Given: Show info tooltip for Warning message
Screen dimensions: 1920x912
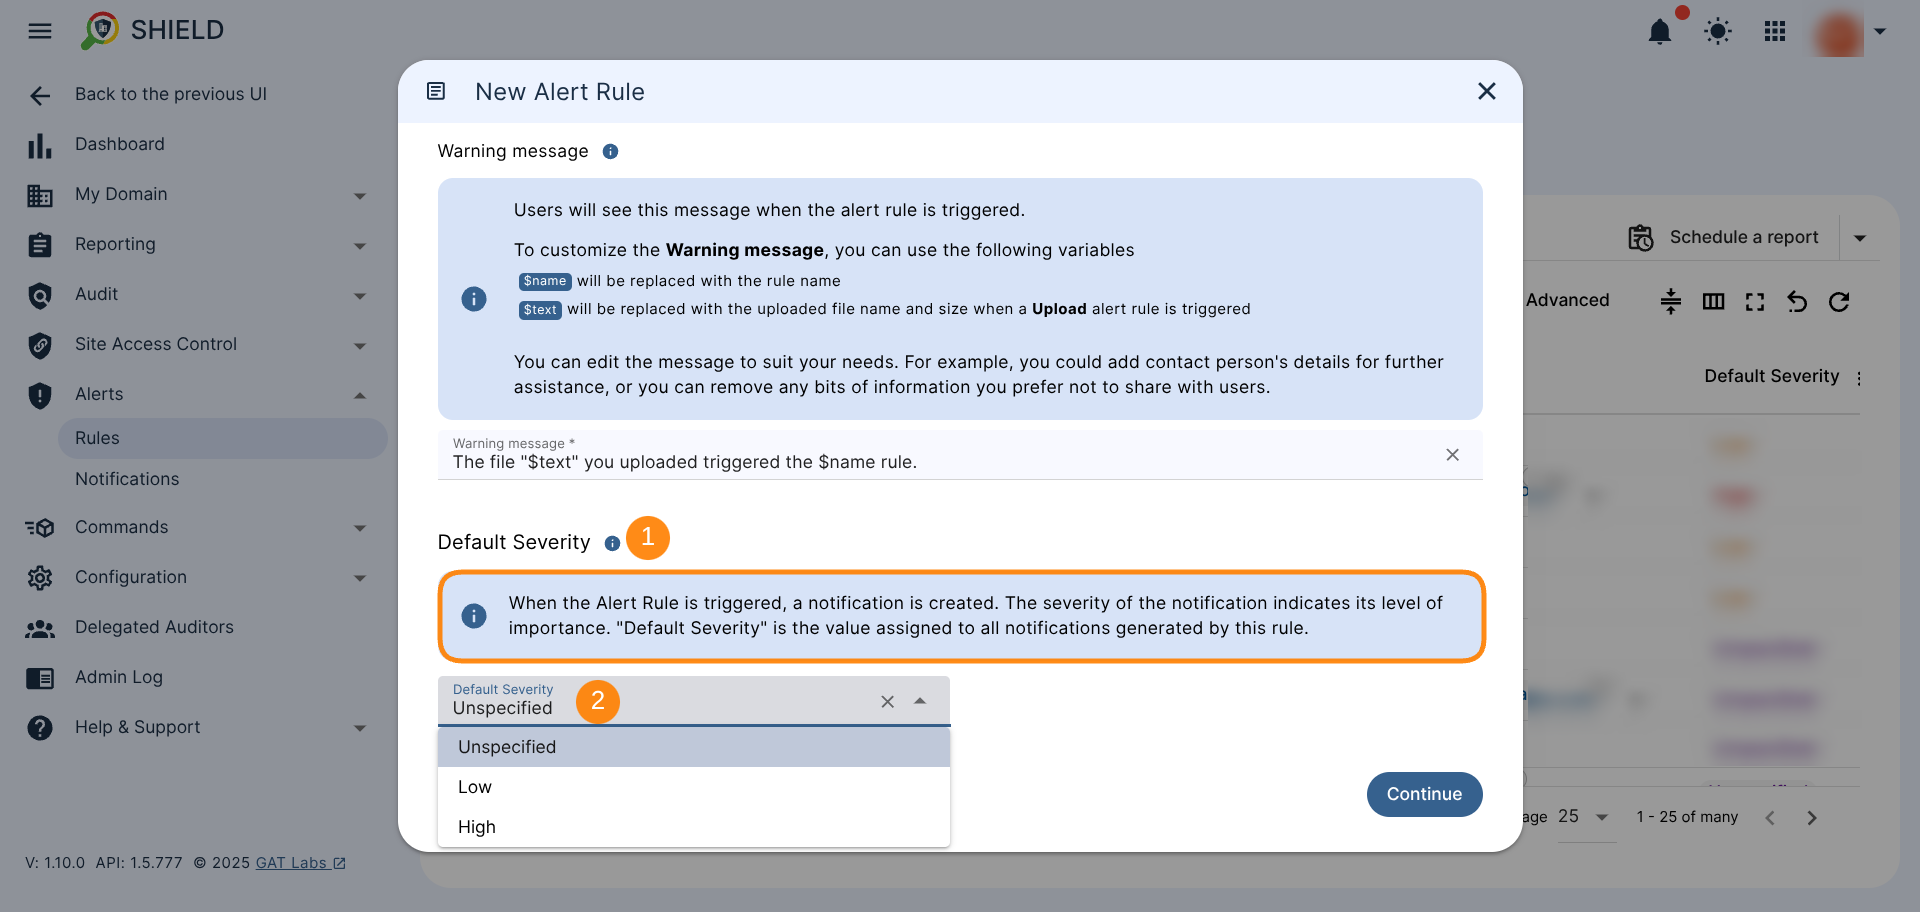Looking at the screenshot, I should pos(610,151).
